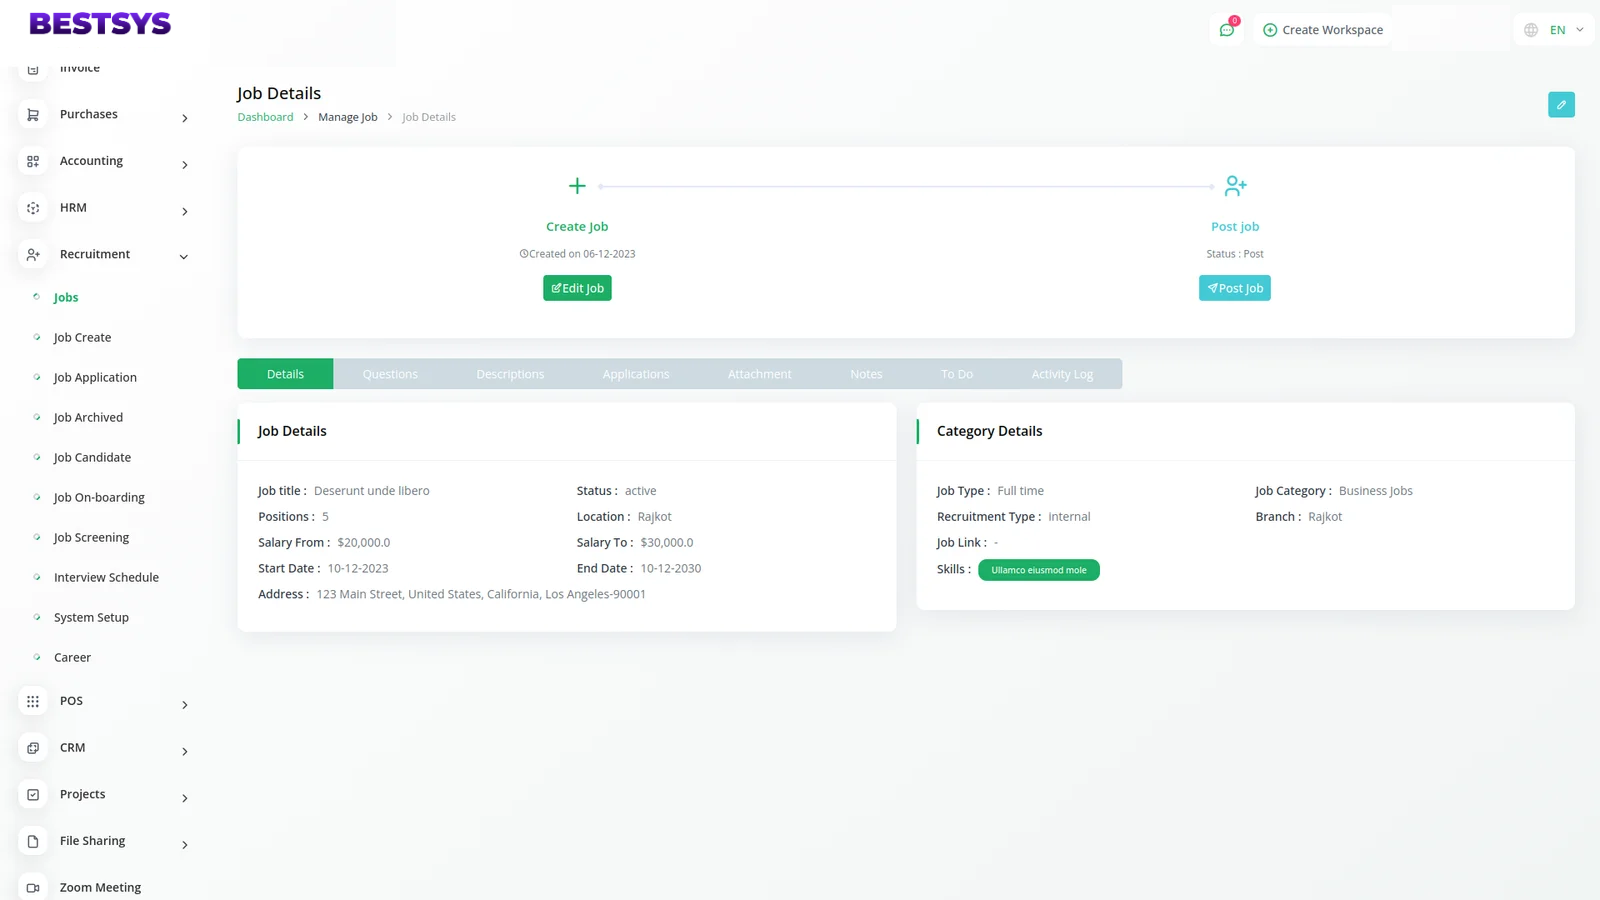The width and height of the screenshot is (1600, 900).
Task: Open the EN language dropdown
Action: pyautogui.click(x=1555, y=30)
